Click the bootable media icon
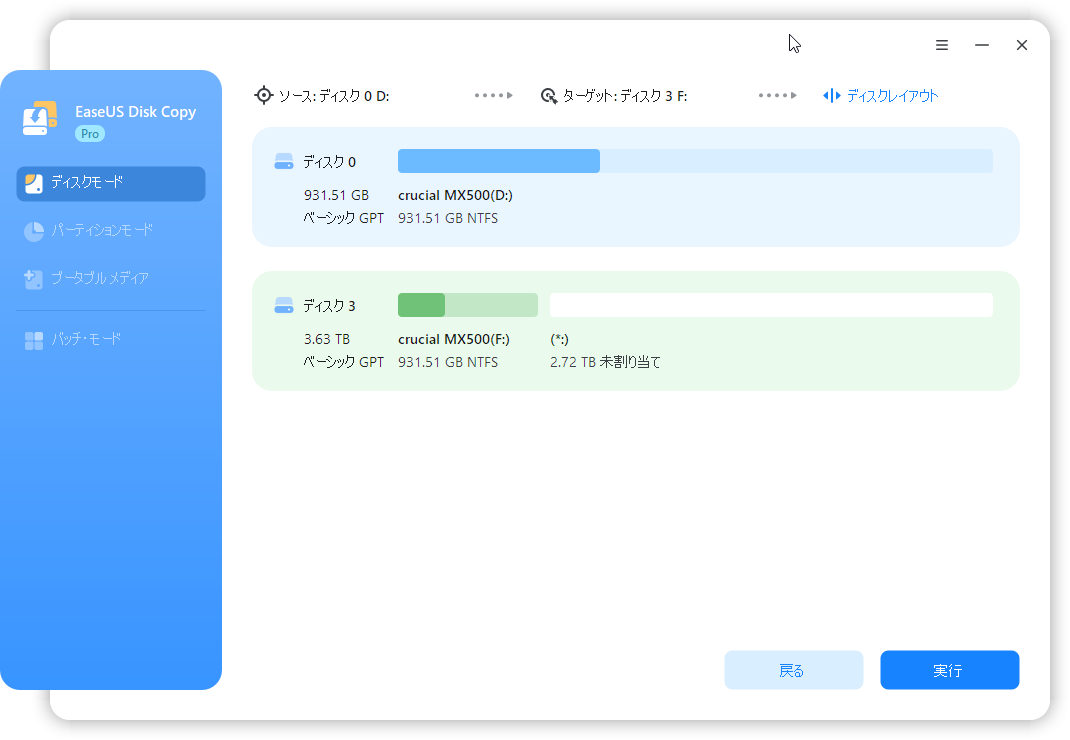The width and height of the screenshot is (1070, 740). (x=33, y=279)
